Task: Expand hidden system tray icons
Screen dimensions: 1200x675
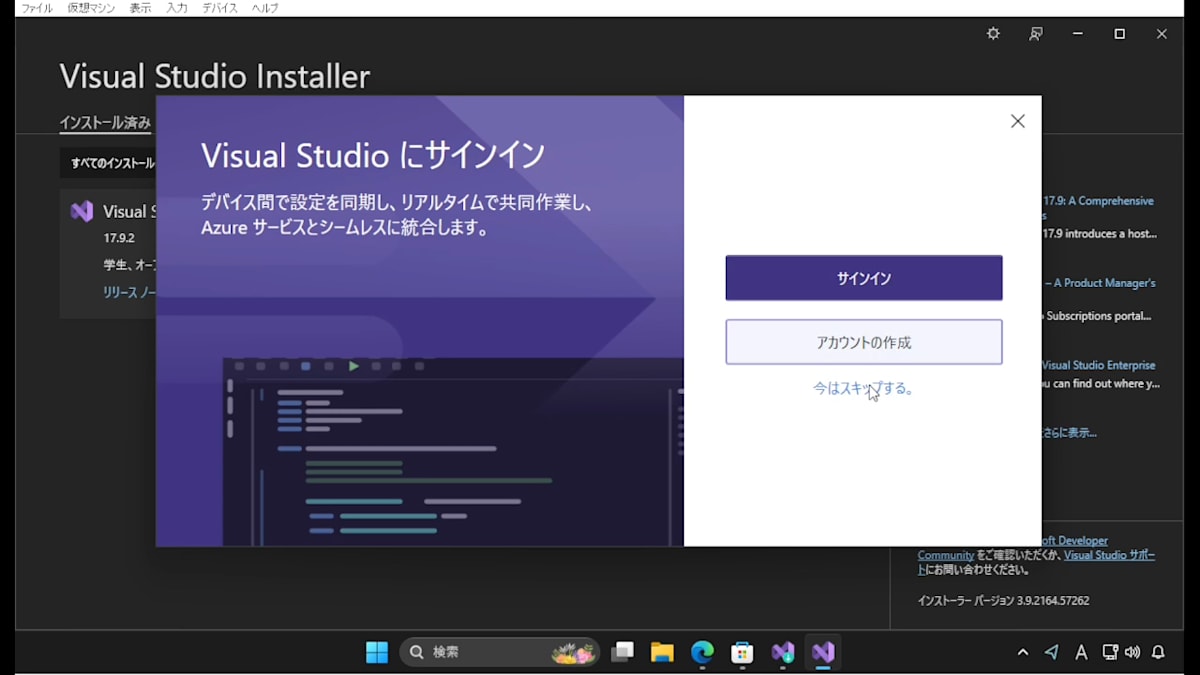Action: [1022, 651]
